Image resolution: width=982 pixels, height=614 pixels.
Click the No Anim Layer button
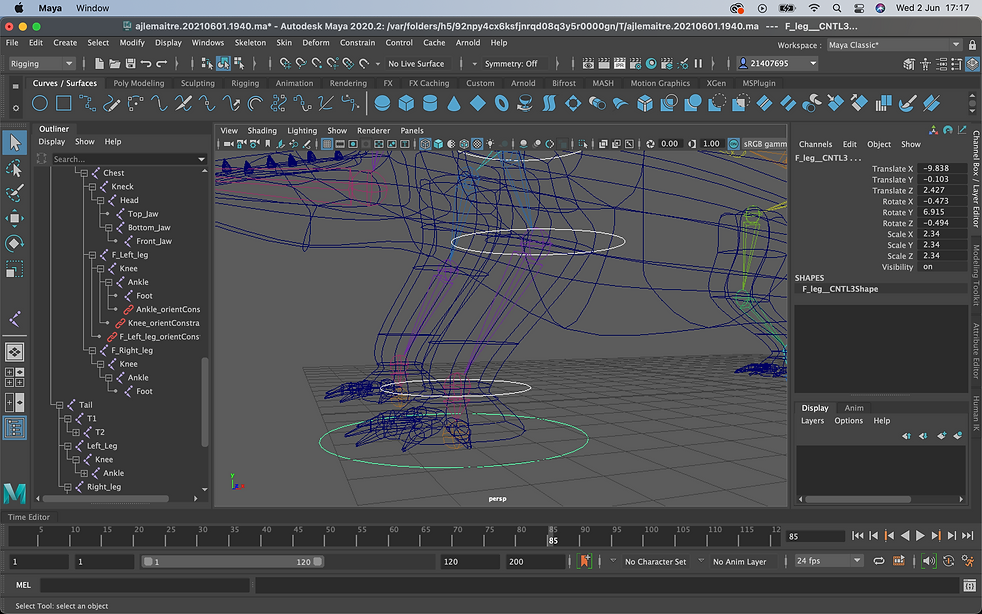pos(739,561)
